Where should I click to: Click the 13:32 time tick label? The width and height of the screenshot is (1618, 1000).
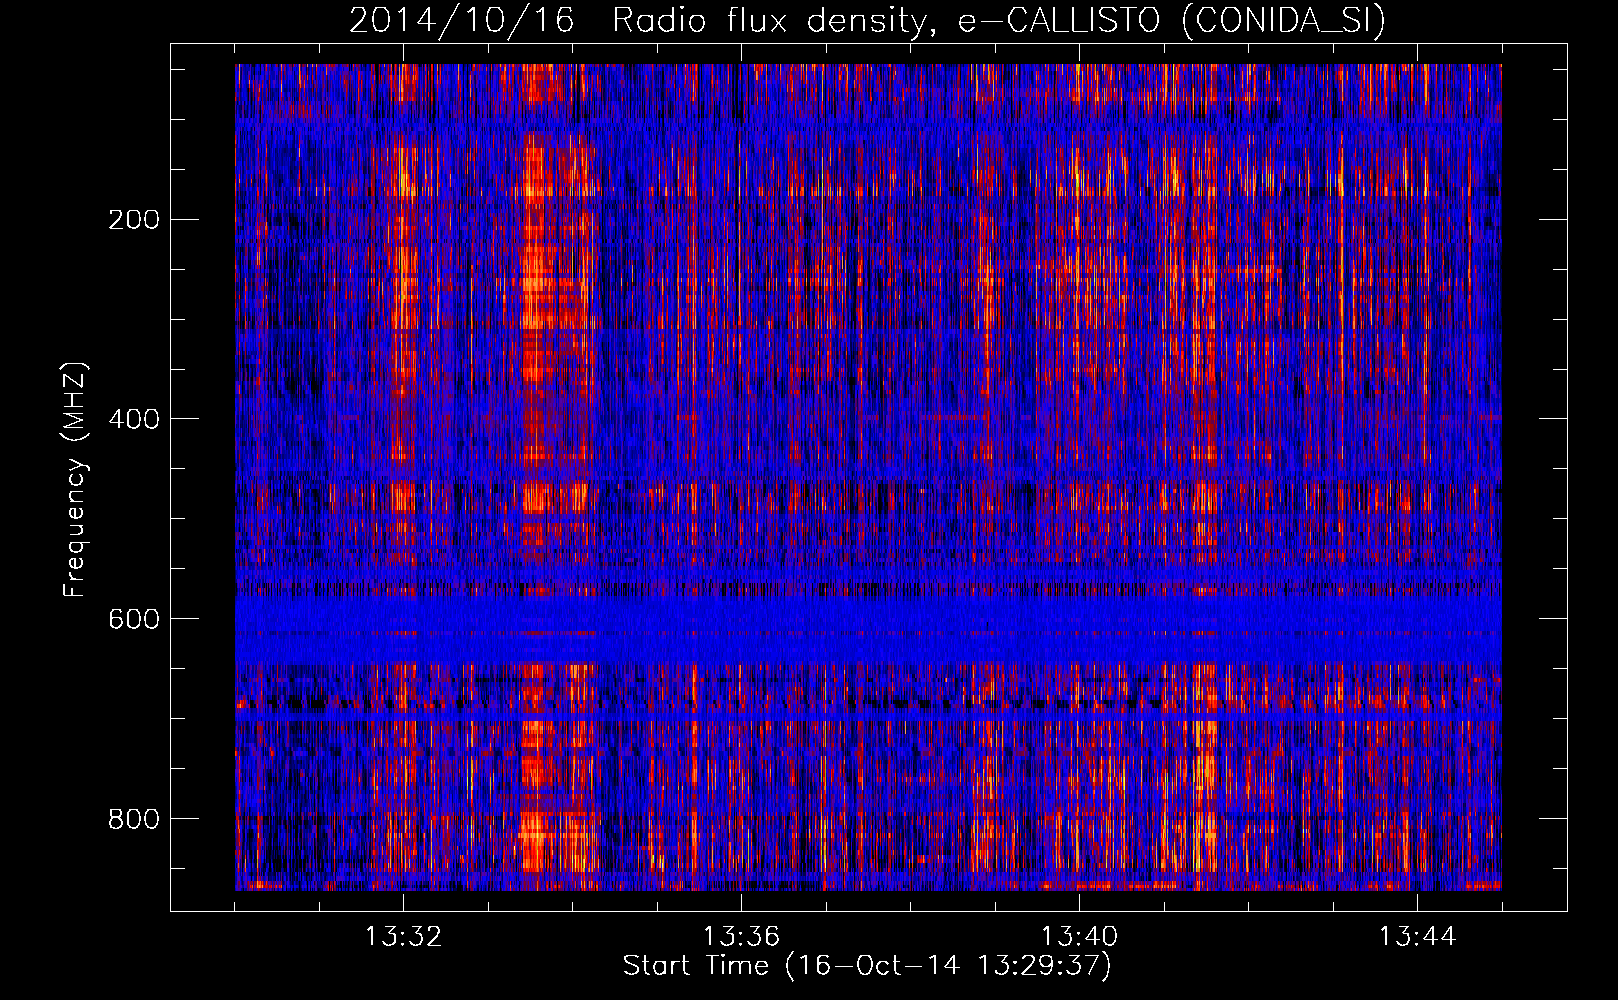tap(403, 937)
